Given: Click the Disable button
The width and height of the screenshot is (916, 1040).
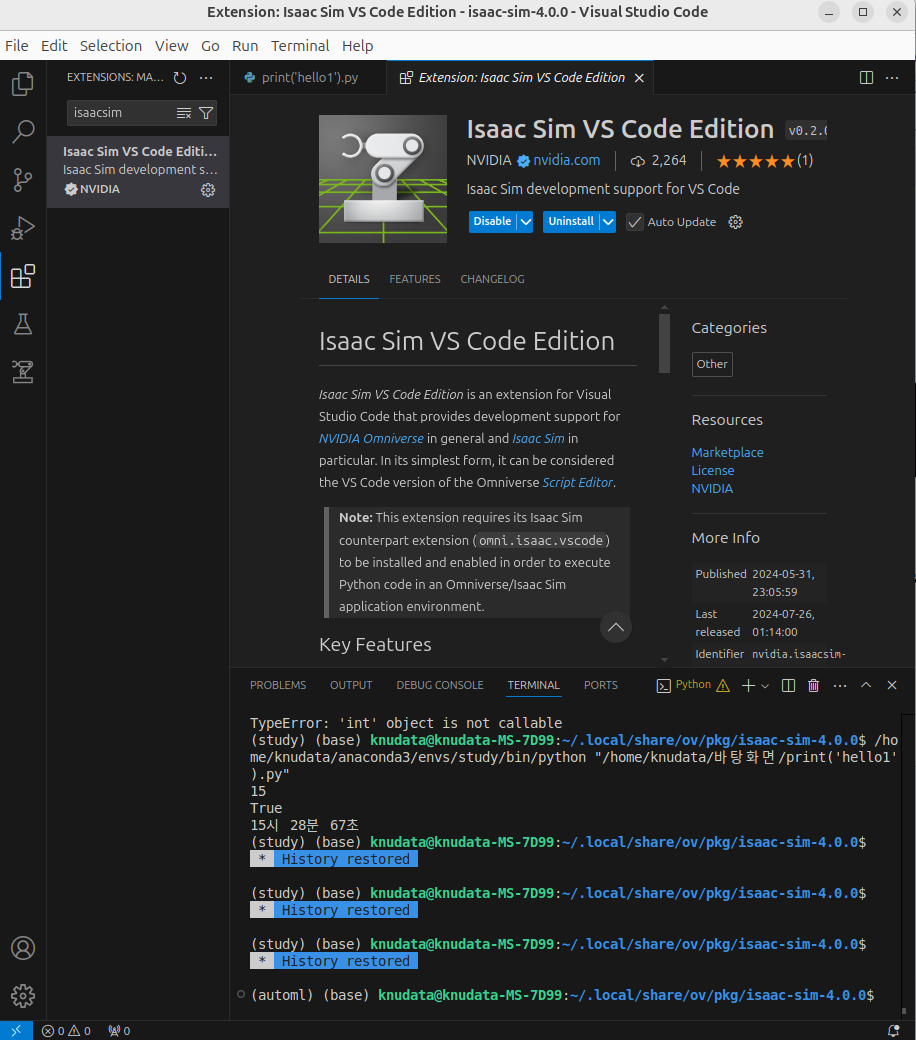Looking at the screenshot, I should pos(492,222).
